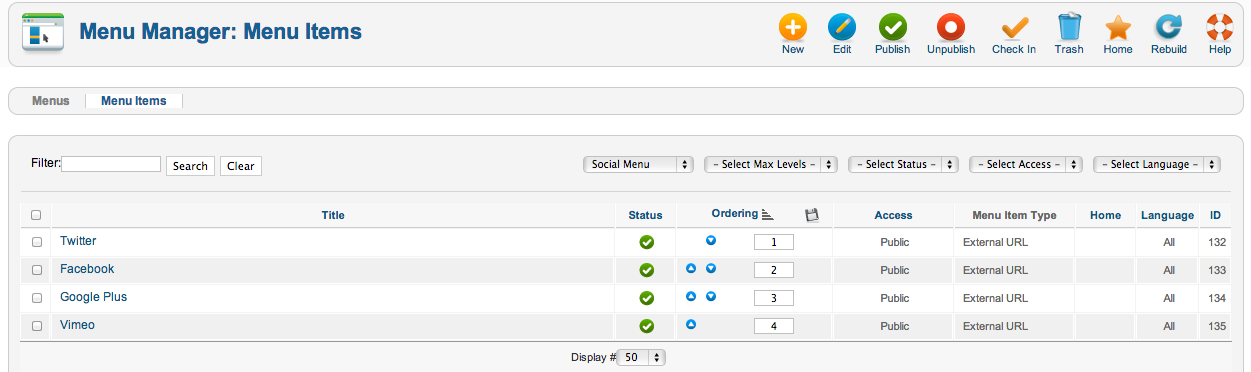Screen dimensions: 1251x372
Task: Click the Check In toolbar icon
Action: click(x=1014, y=27)
